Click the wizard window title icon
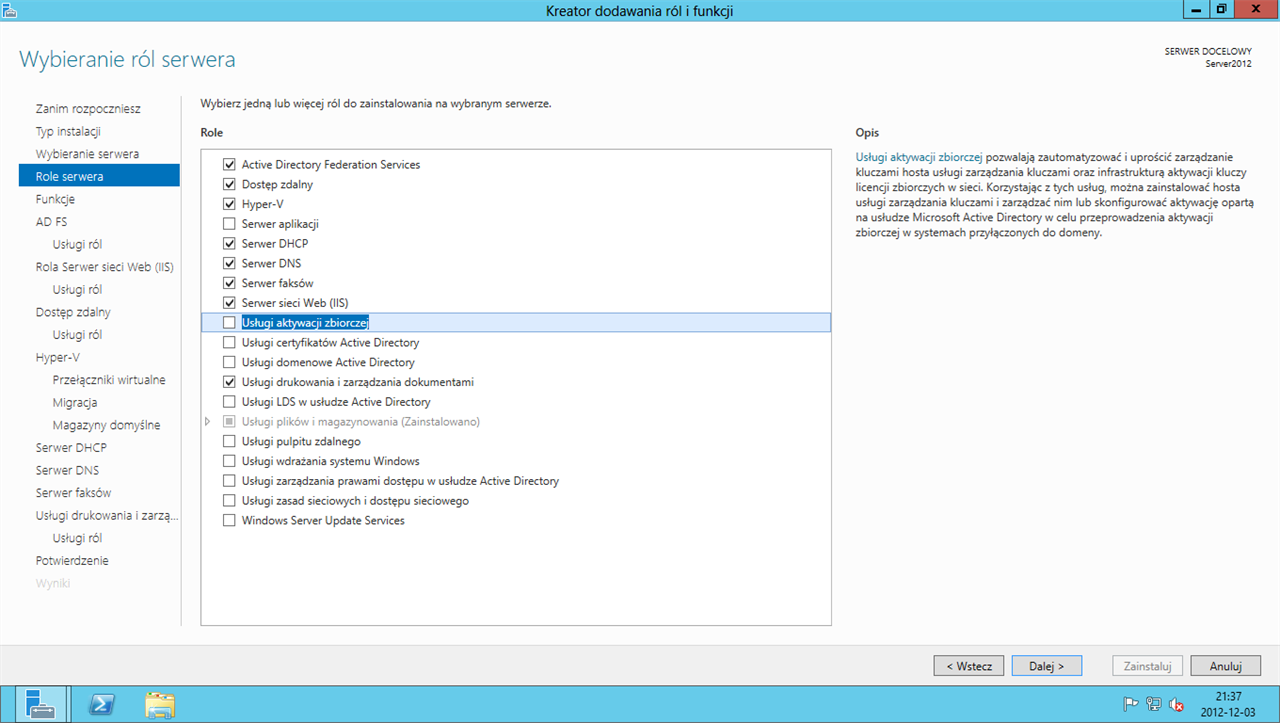This screenshot has width=1280, height=723. tap(9, 9)
